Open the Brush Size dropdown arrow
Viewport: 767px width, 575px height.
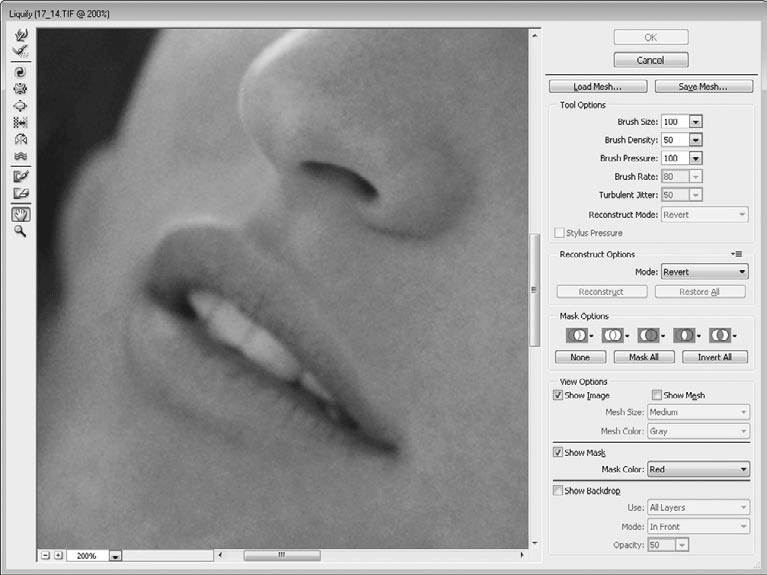696,121
